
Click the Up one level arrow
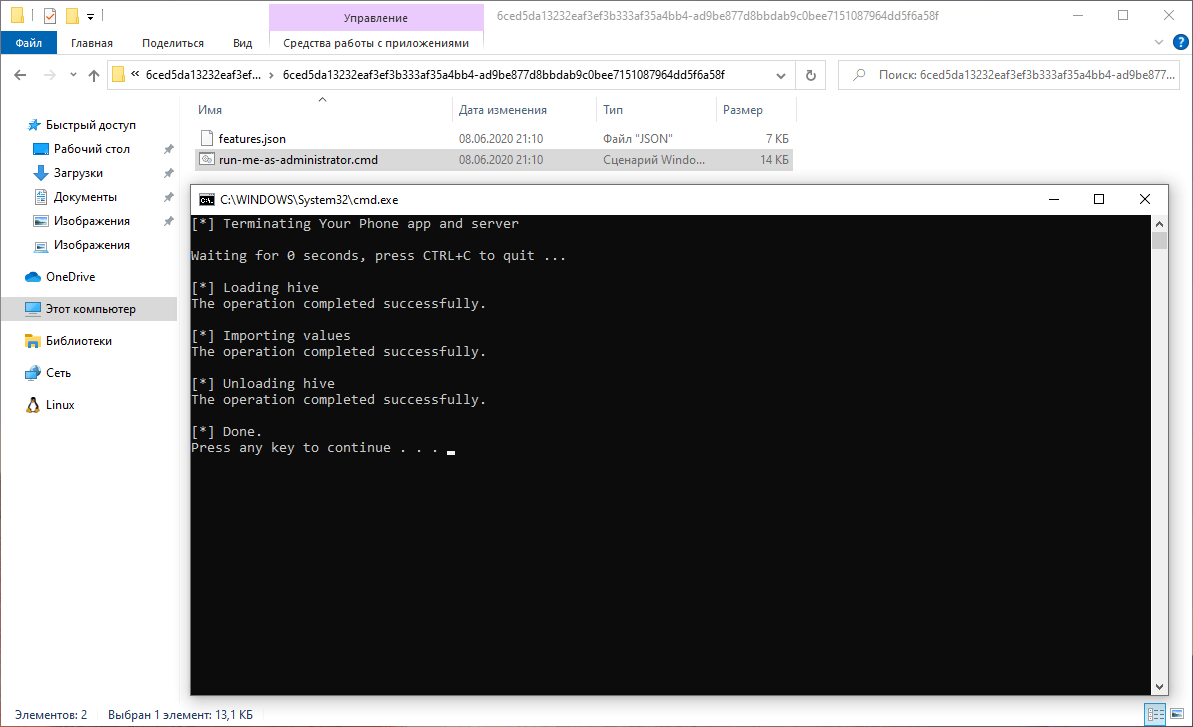[x=93, y=74]
